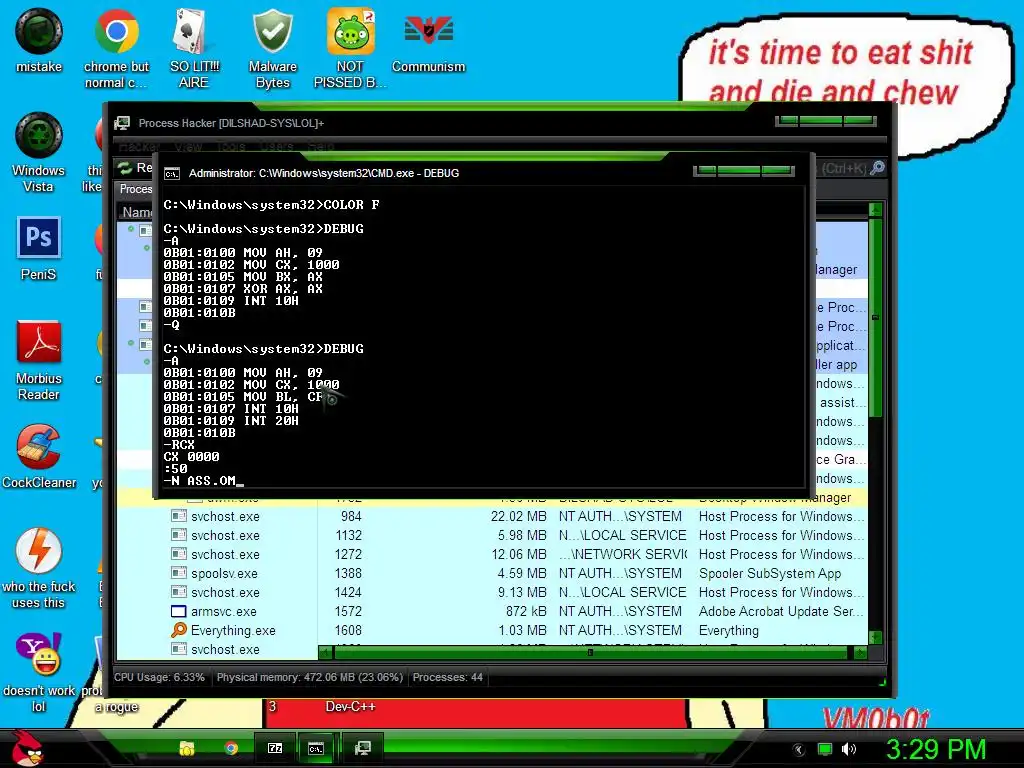Show hidden tray icons arrow
The width and height of the screenshot is (1024, 768).
tap(799, 750)
